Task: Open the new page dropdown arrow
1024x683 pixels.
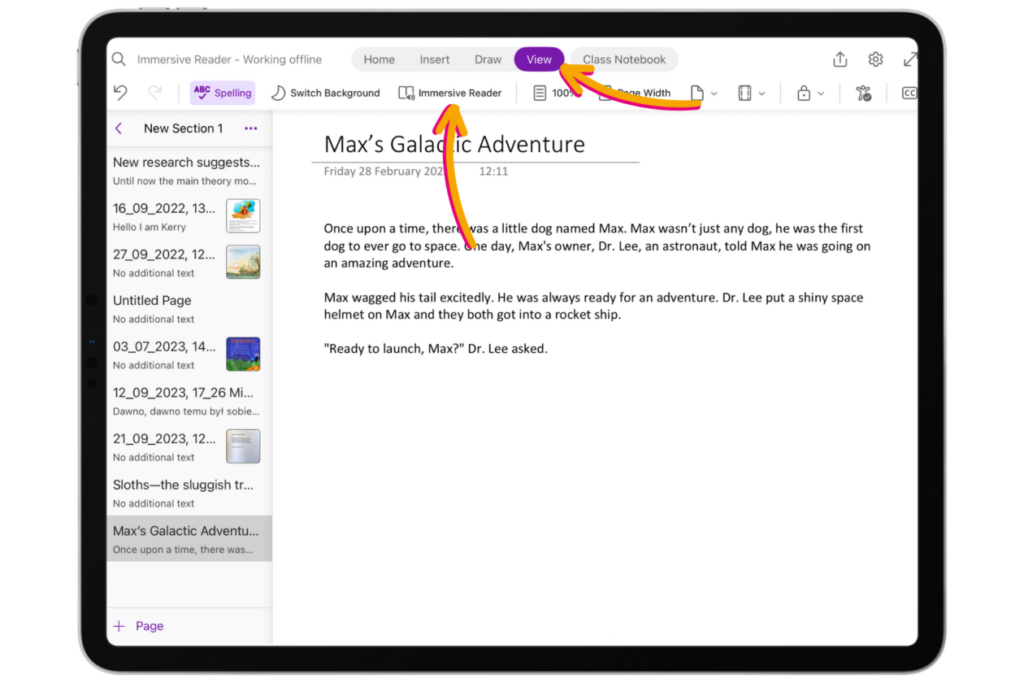Action: [x=716, y=92]
